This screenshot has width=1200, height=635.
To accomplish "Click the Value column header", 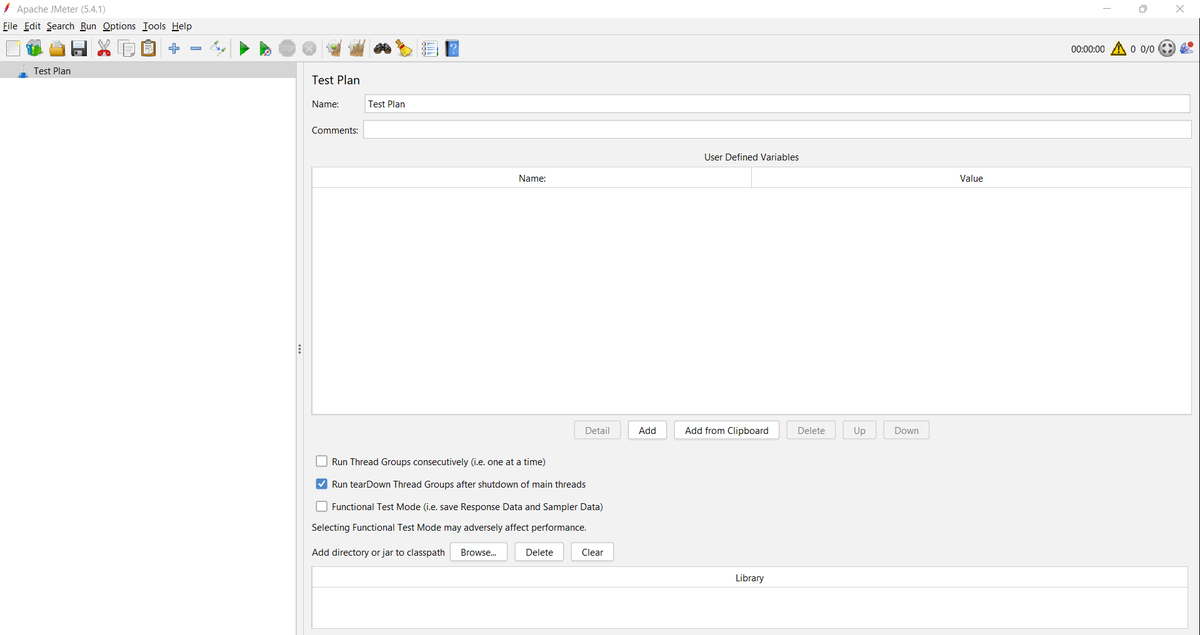I will tap(971, 178).
